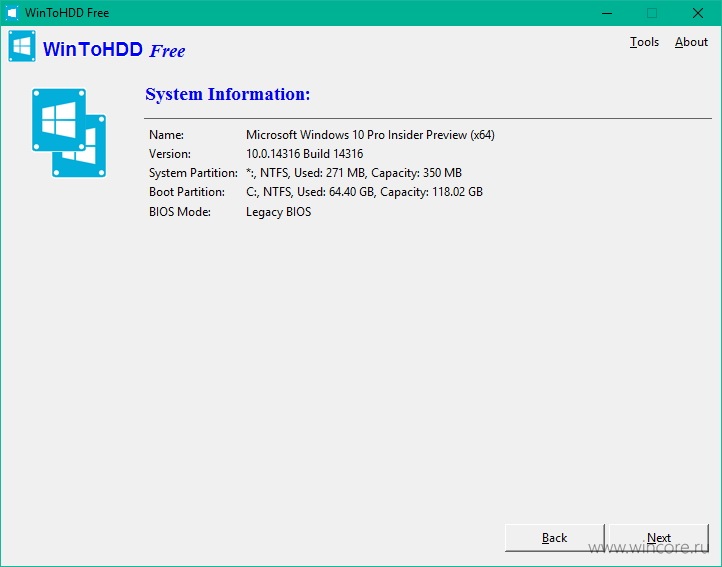722x567 pixels.
Task: Click the WinToHDD logo icon in header
Action: (x=22, y=46)
